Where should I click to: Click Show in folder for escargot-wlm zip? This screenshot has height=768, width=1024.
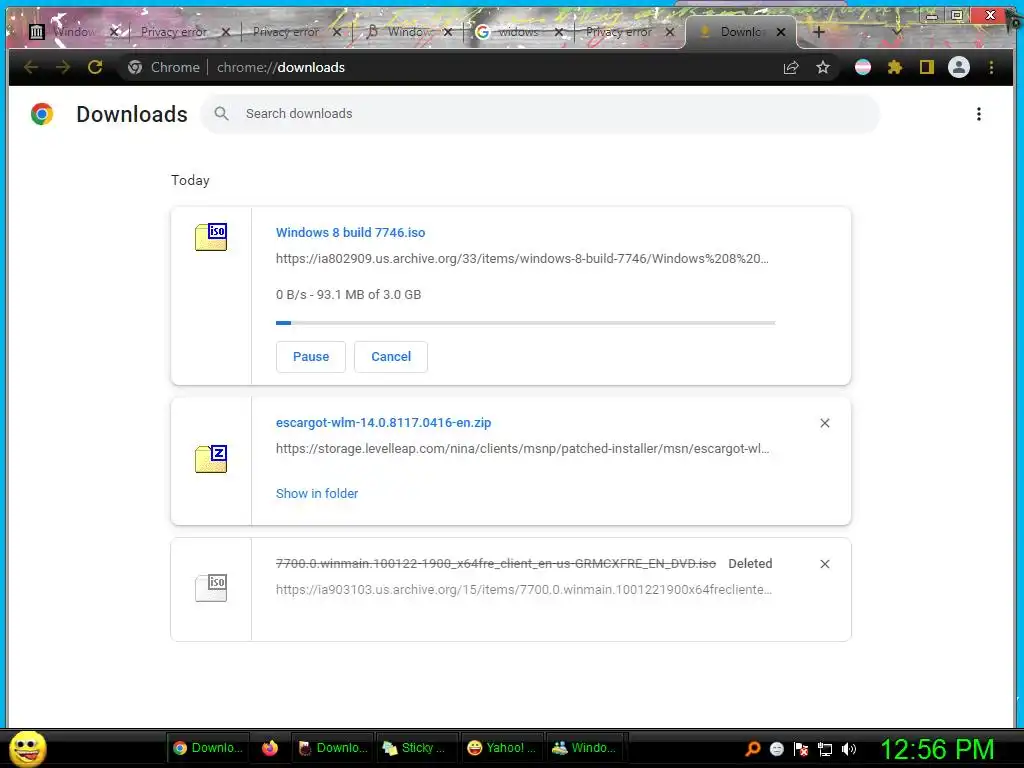pos(317,494)
